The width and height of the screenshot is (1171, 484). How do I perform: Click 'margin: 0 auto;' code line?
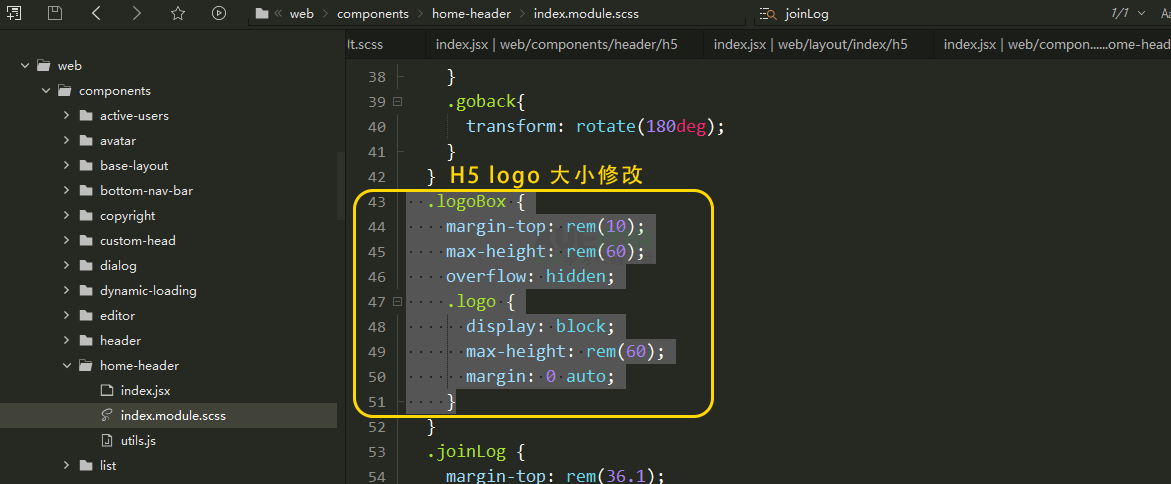pos(540,377)
